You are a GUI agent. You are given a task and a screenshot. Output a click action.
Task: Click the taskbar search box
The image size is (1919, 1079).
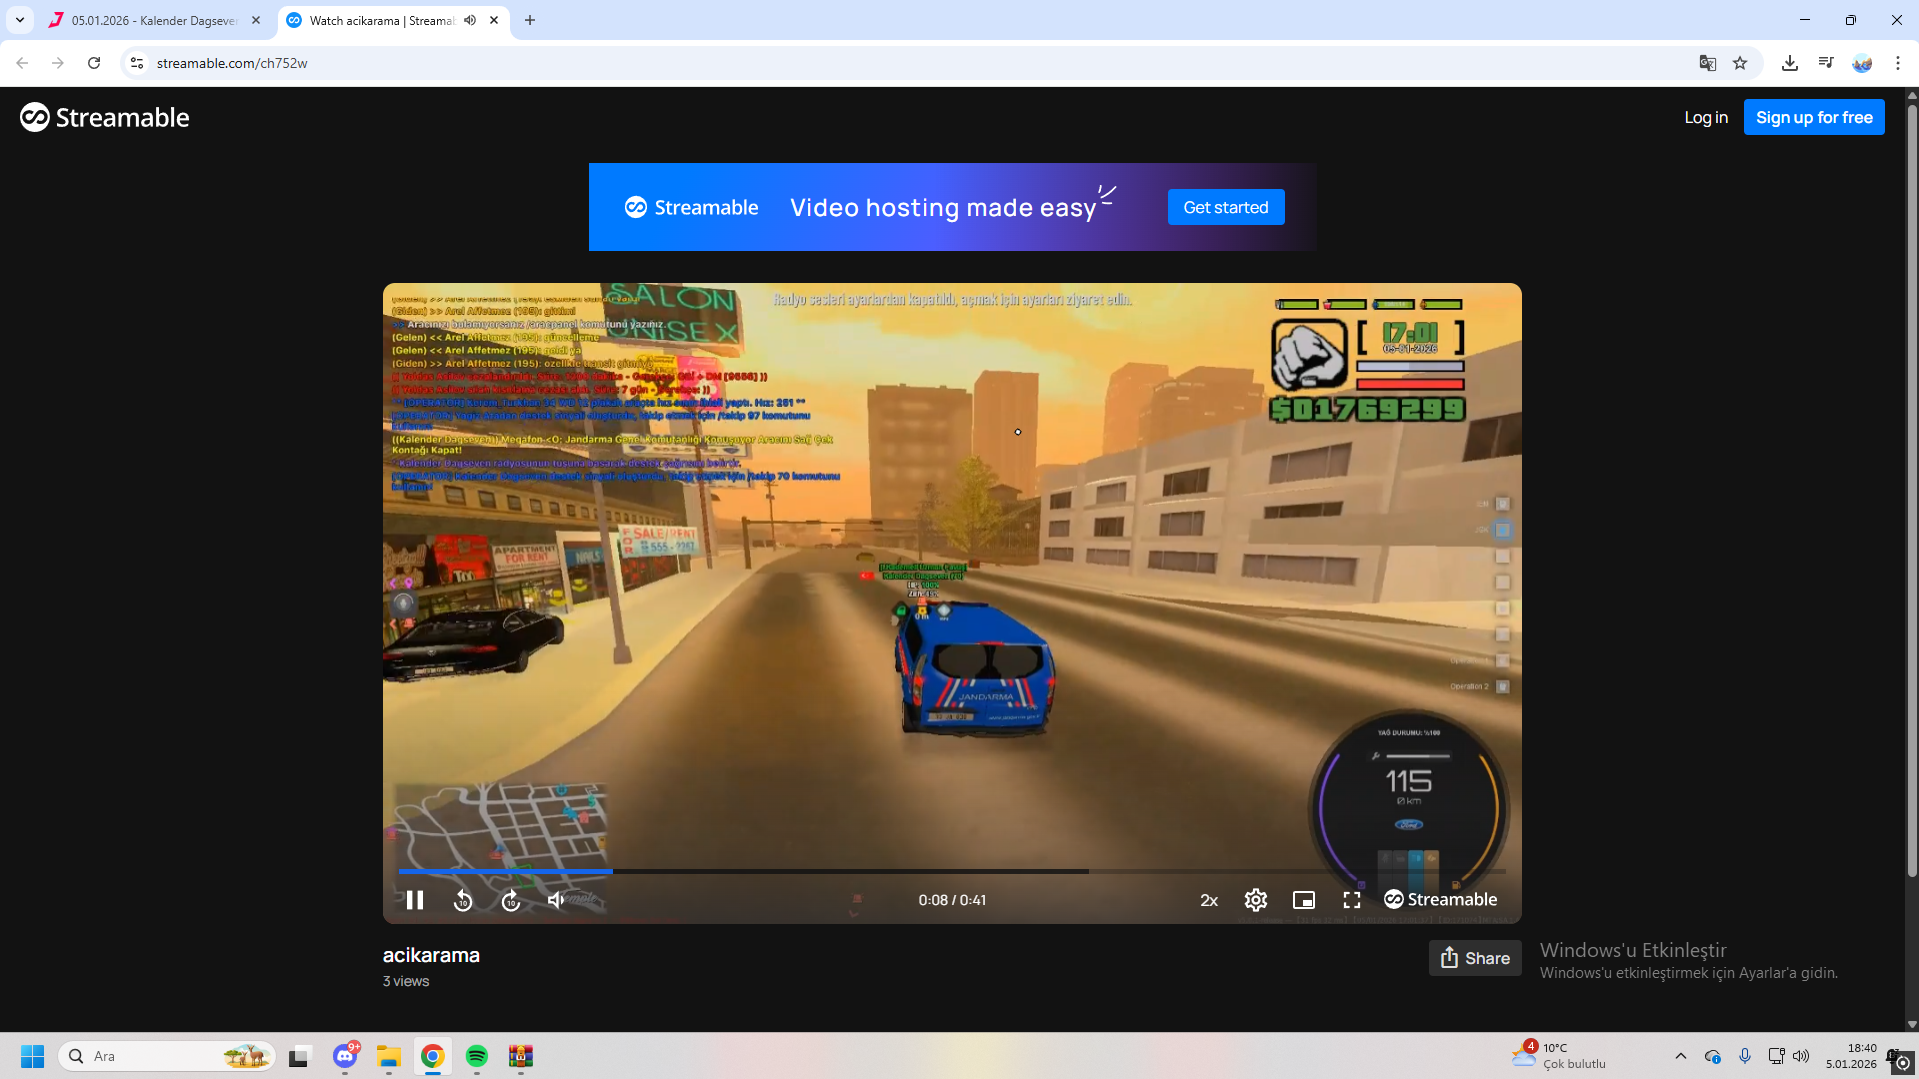168,1056
